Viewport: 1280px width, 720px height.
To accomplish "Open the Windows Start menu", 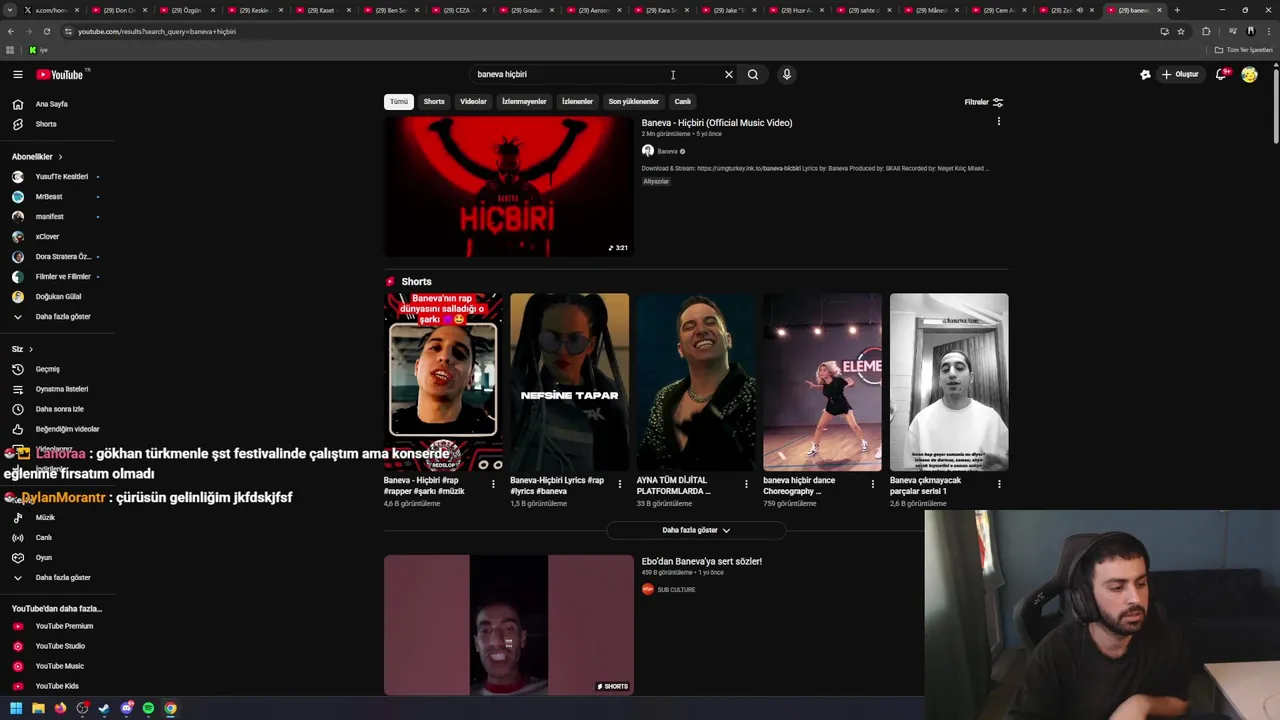I will 16,708.
